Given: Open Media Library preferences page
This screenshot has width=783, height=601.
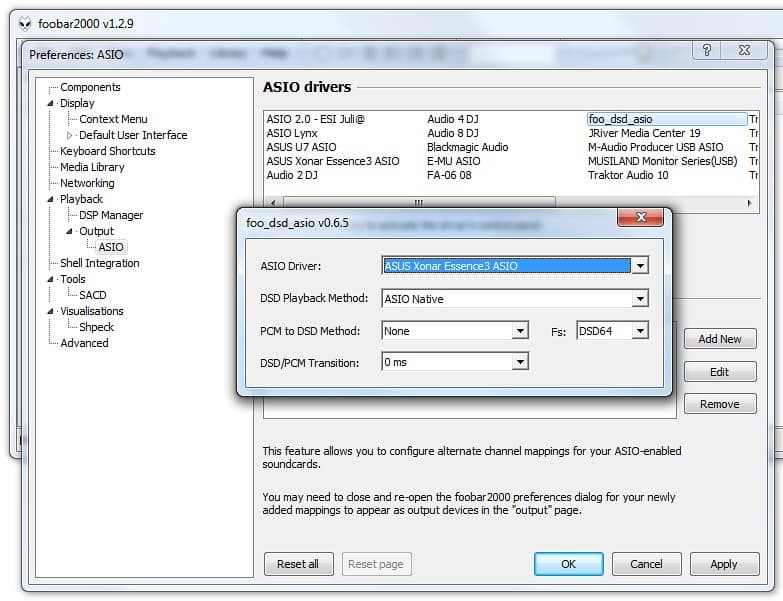Looking at the screenshot, I should (x=92, y=167).
